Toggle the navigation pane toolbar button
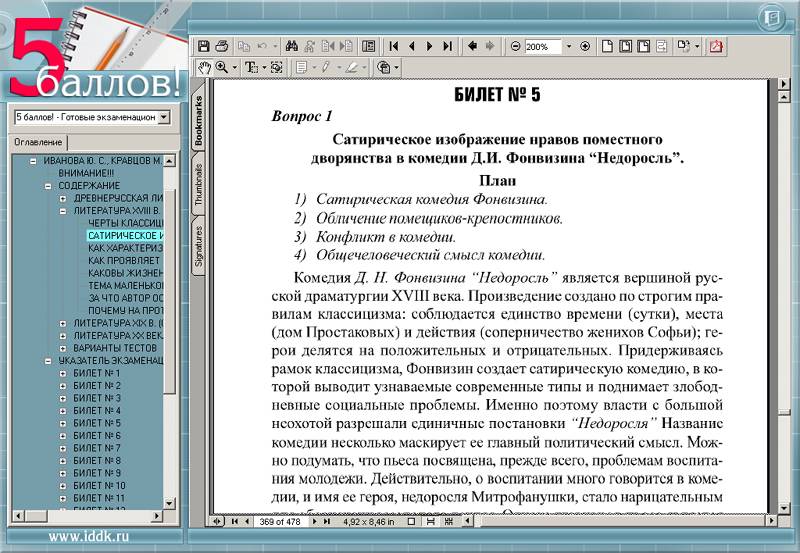Image resolution: width=800 pixels, height=553 pixels. point(368,46)
